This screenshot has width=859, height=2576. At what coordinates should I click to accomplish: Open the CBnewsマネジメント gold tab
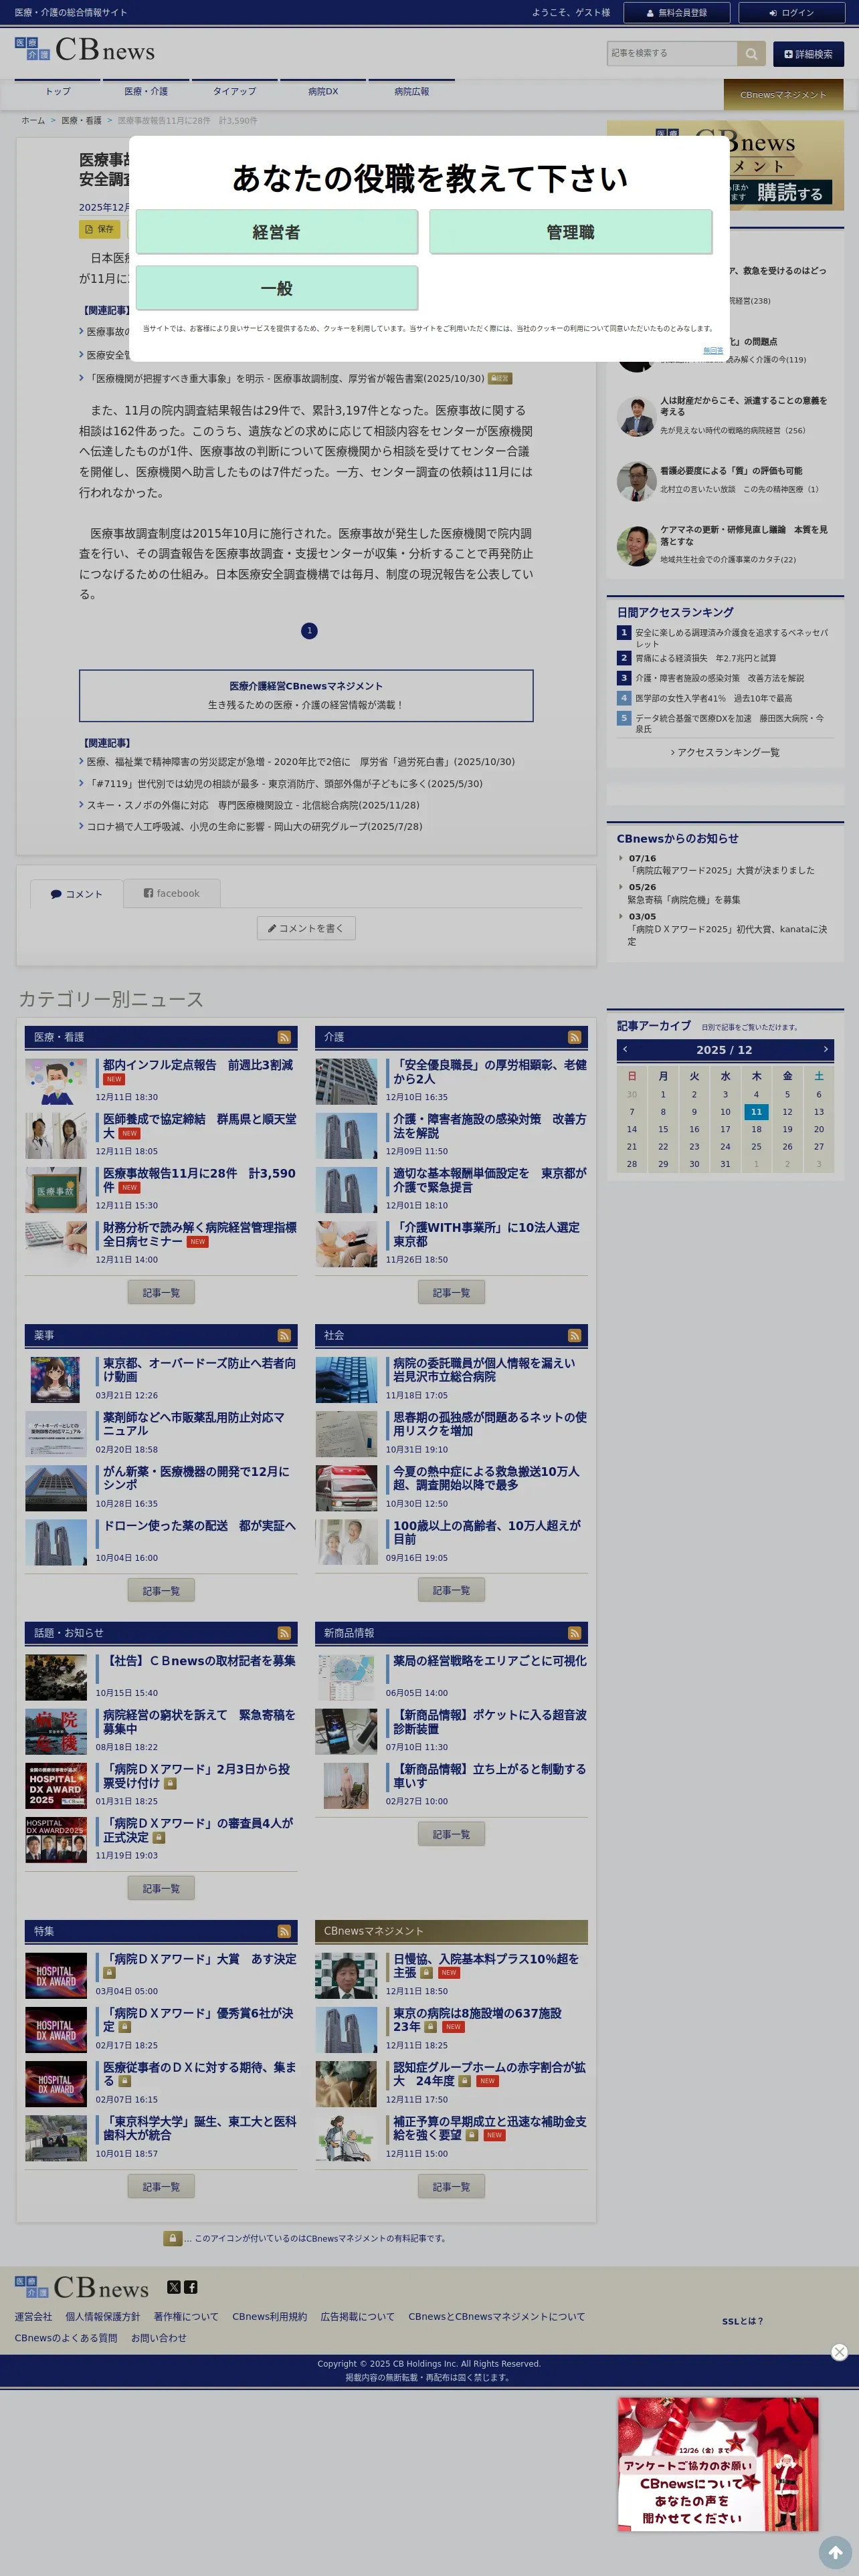pos(783,95)
